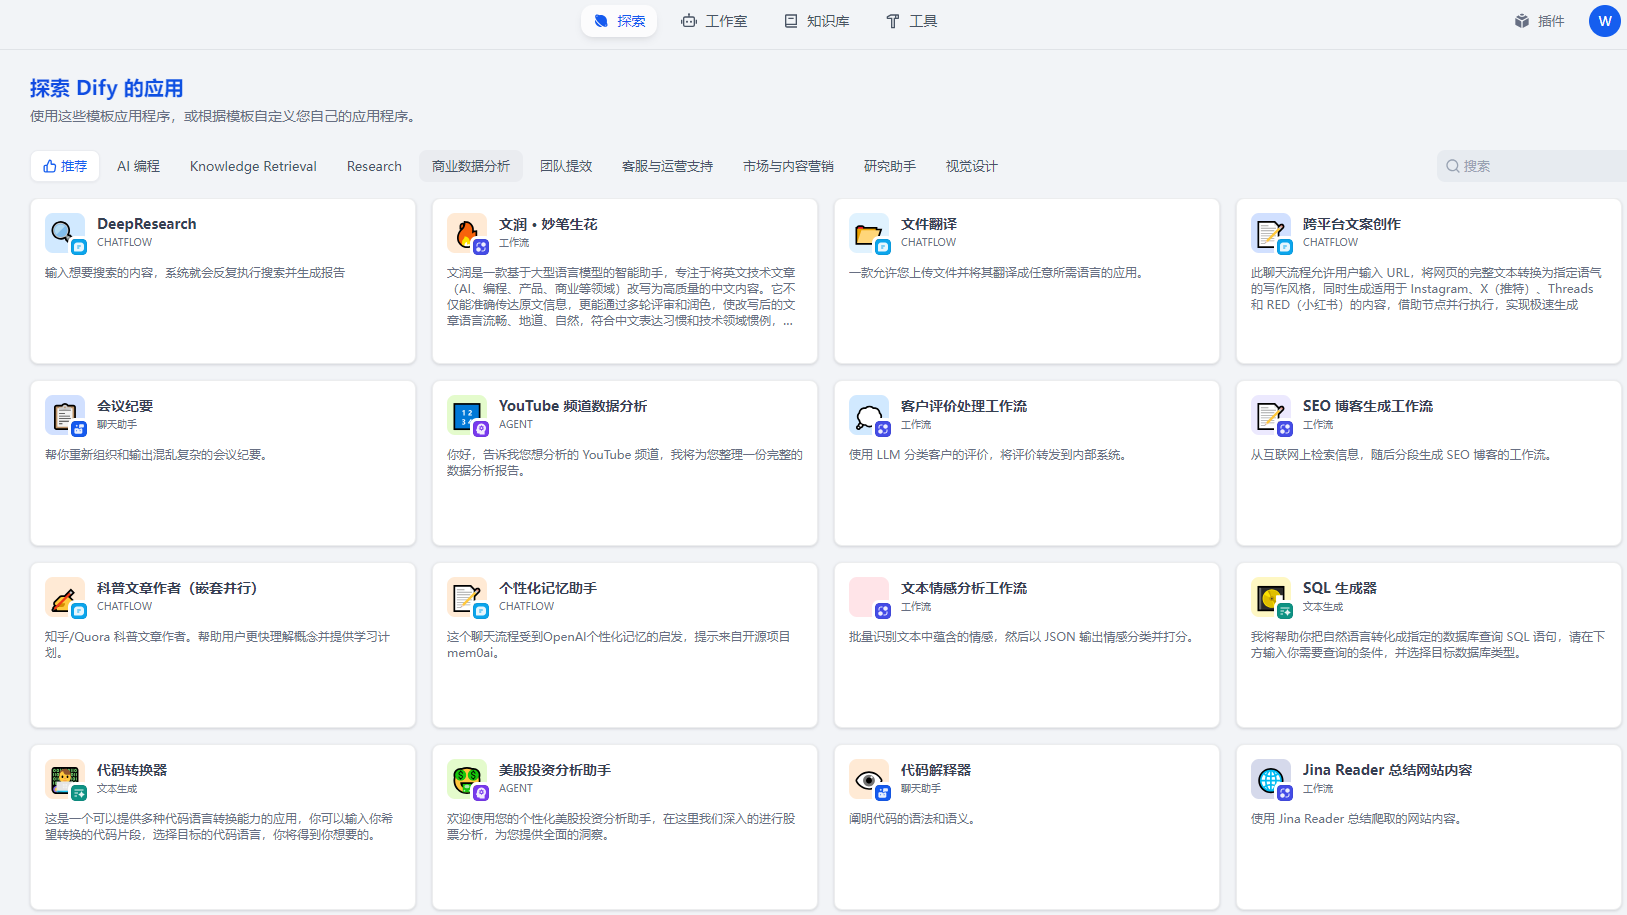This screenshot has width=1627, height=915.
Task: Select the Research category tab
Action: click(374, 166)
